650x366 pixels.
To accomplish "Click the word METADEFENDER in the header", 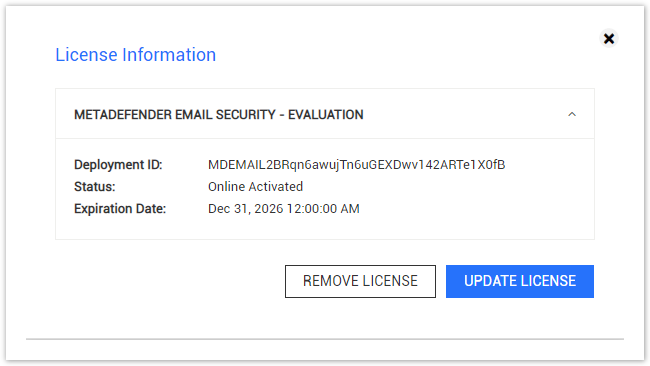I will click(123, 114).
